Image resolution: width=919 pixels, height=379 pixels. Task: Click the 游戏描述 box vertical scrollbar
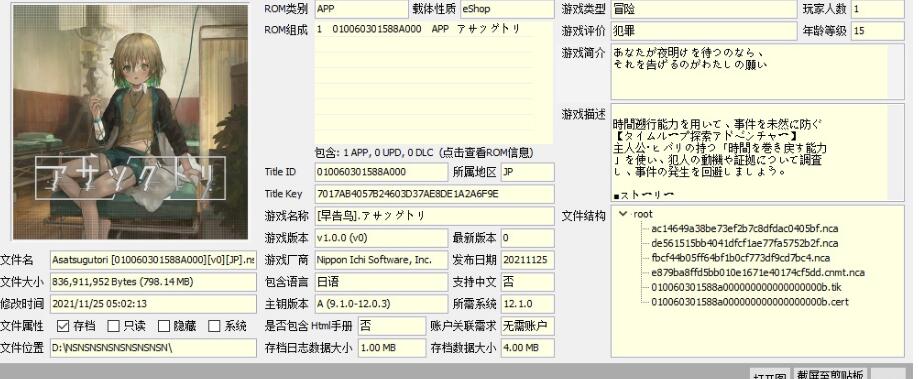[x=896, y=152]
